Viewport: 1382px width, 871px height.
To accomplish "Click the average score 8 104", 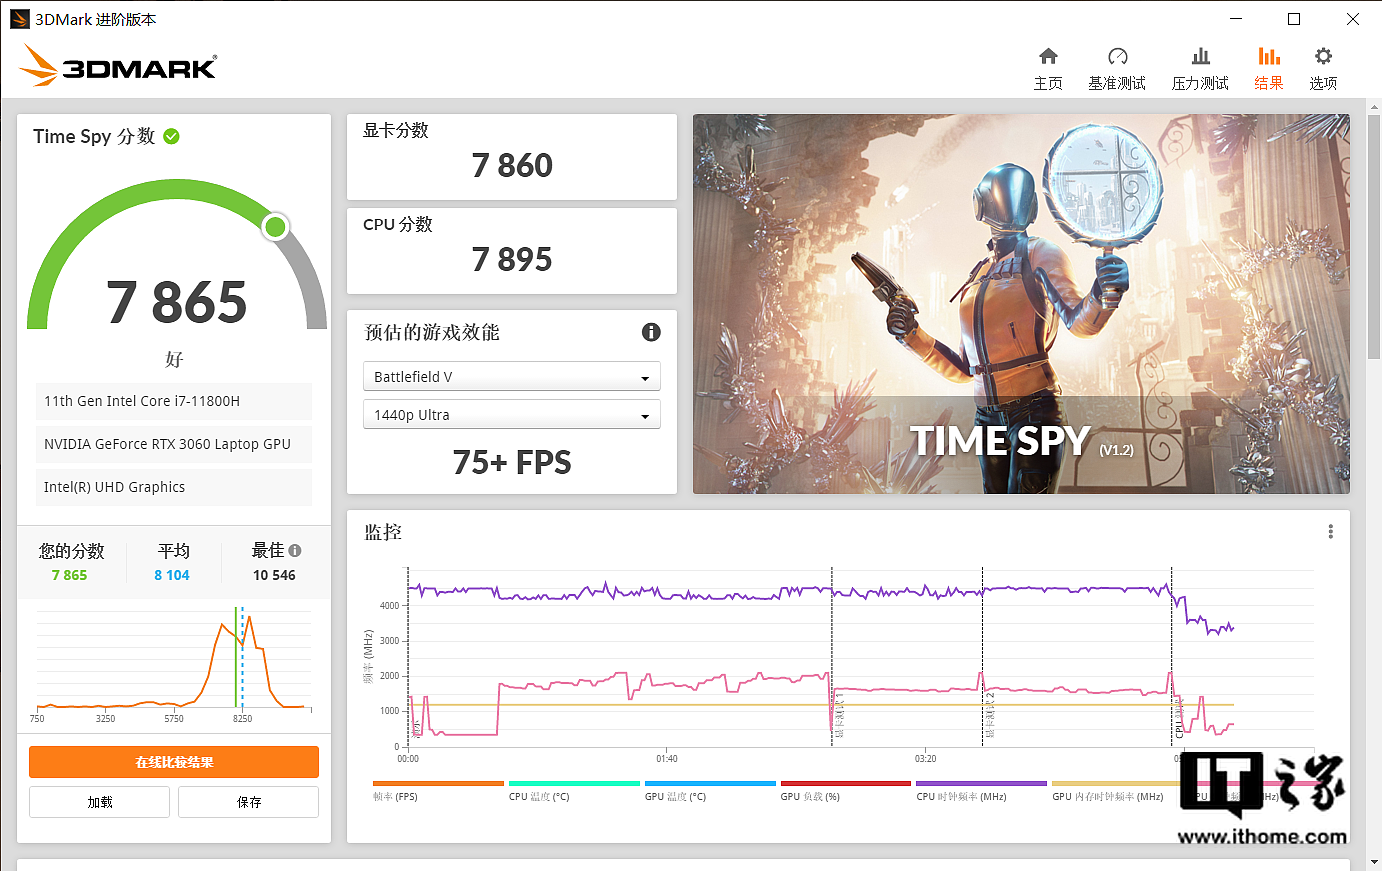I will [x=172, y=575].
